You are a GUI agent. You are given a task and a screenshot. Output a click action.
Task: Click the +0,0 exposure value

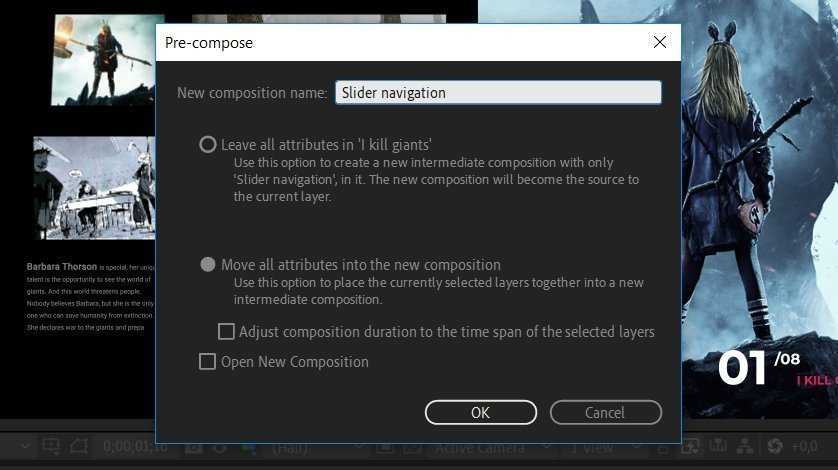pos(806,447)
